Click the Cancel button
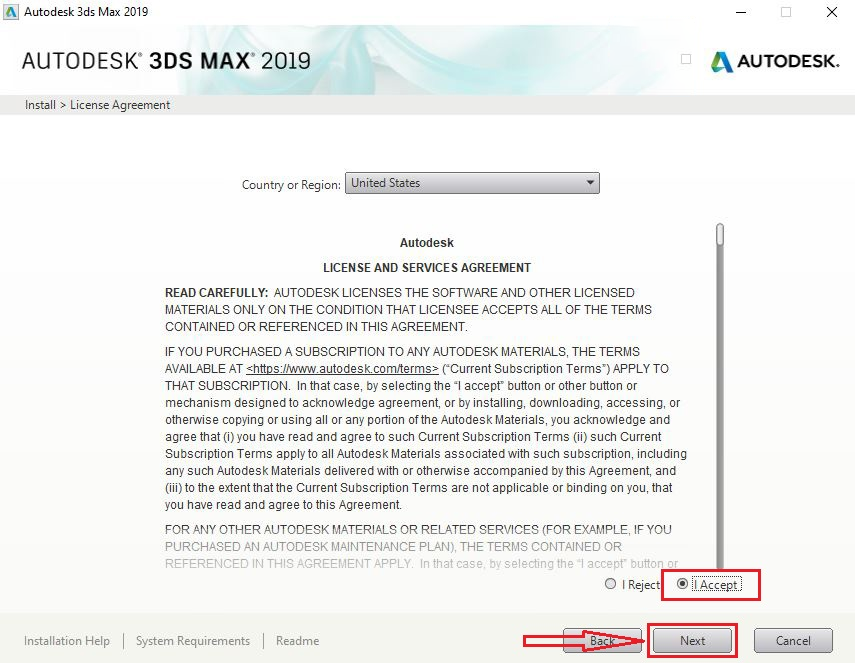 click(x=793, y=641)
